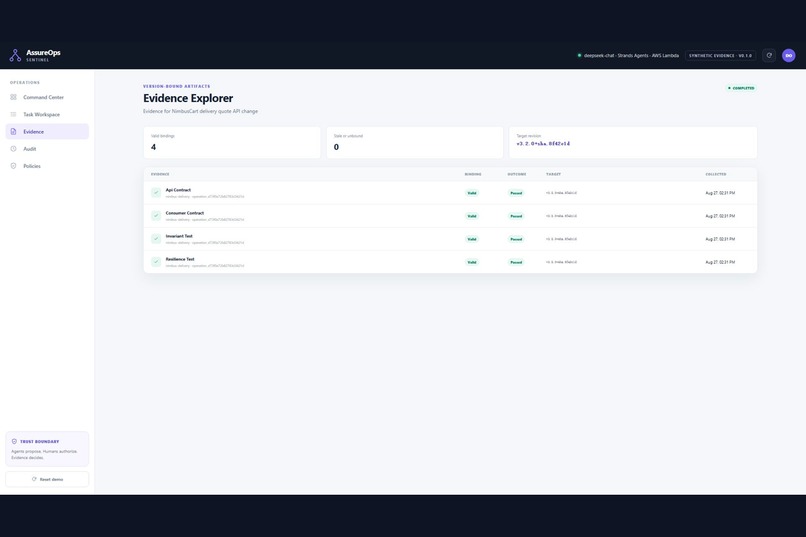Click the Trust Boundary card text
Viewport: 806px width, 537px height.
(x=44, y=454)
